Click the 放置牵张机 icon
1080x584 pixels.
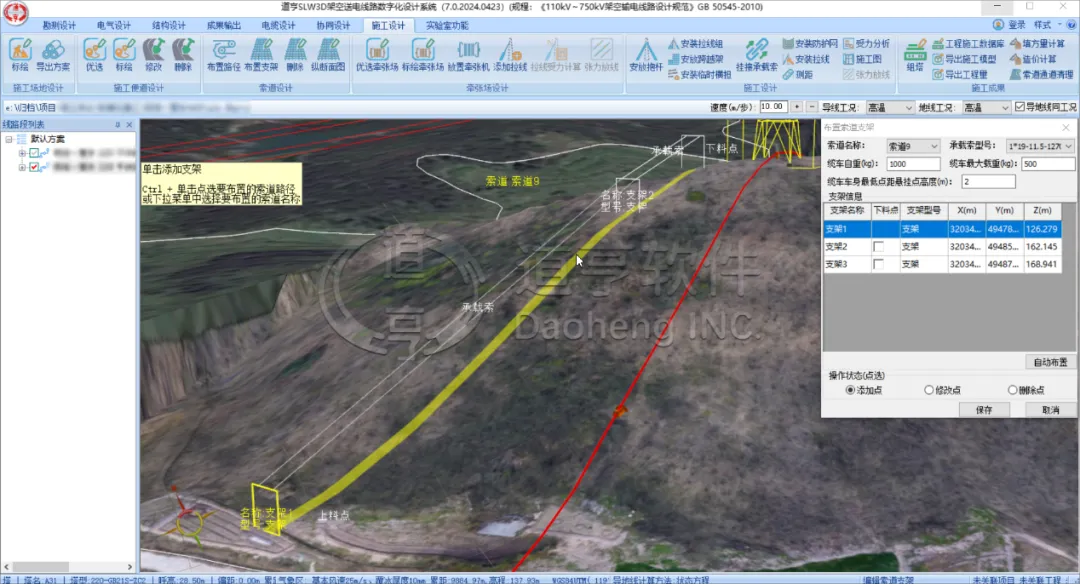469,54
